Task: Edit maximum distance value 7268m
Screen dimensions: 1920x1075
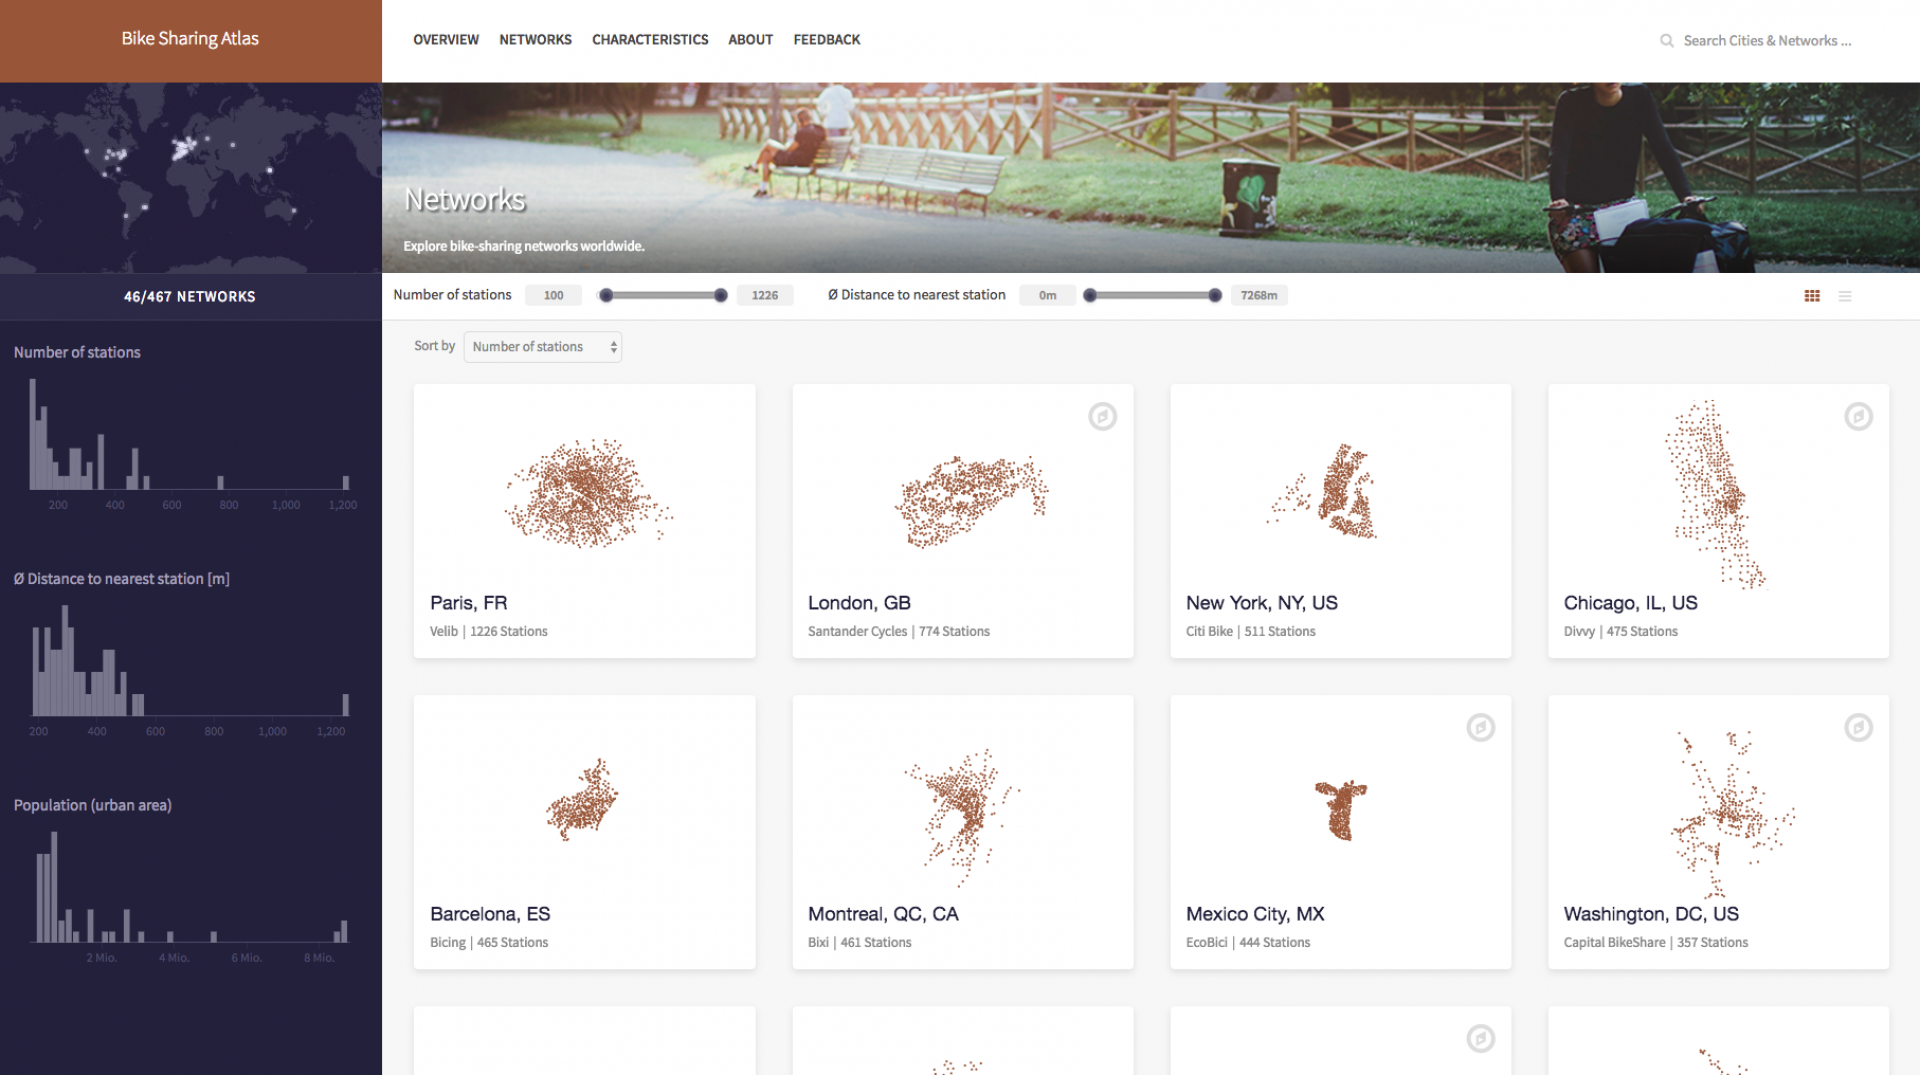Action: 1259,295
